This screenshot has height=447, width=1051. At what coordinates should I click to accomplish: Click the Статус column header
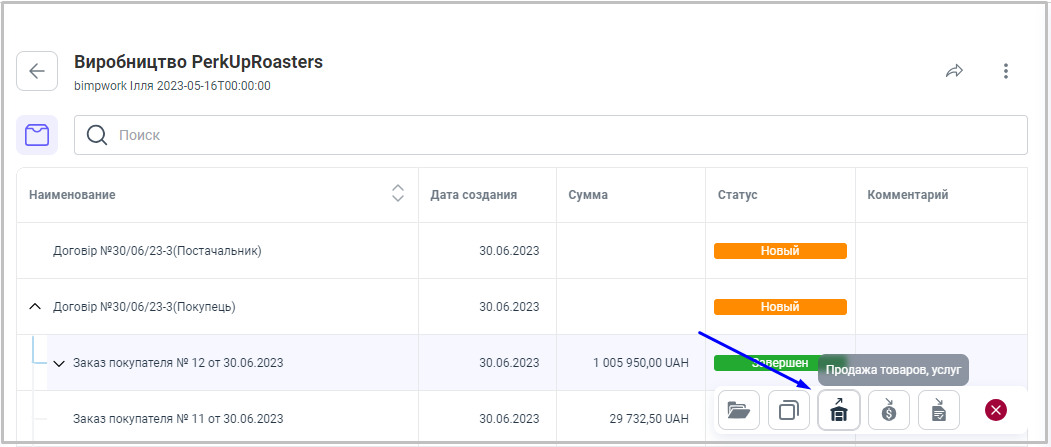click(x=737, y=195)
